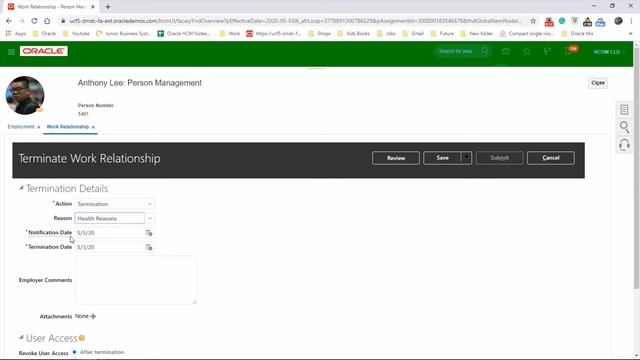Click the Oracle logo
The image size is (640, 360).
pyautogui.click(x=44, y=51)
